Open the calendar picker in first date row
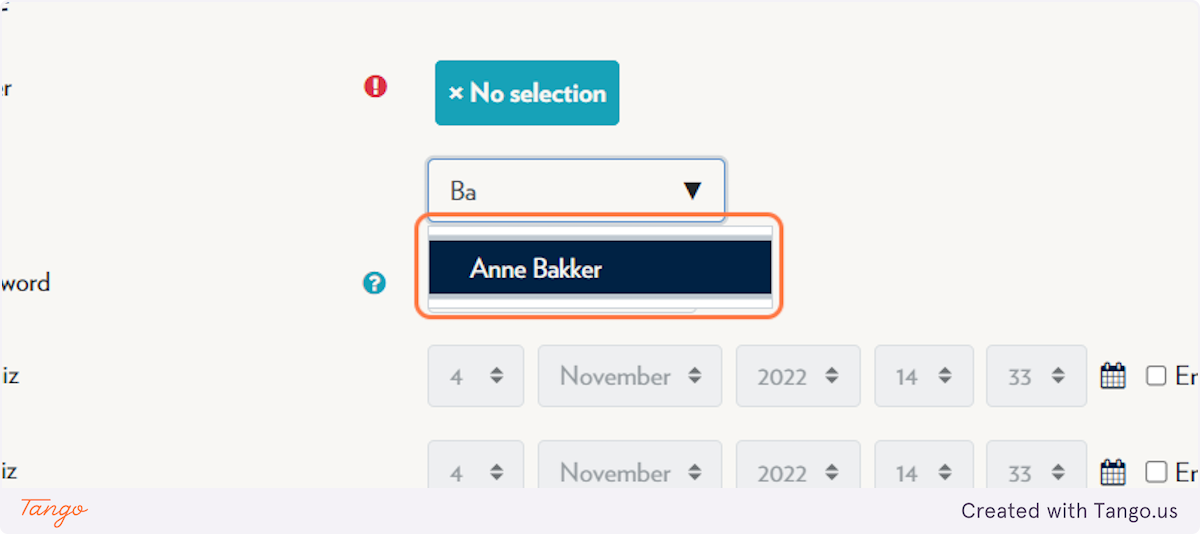Viewport: 1200px width, 534px height. tap(1113, 376)
